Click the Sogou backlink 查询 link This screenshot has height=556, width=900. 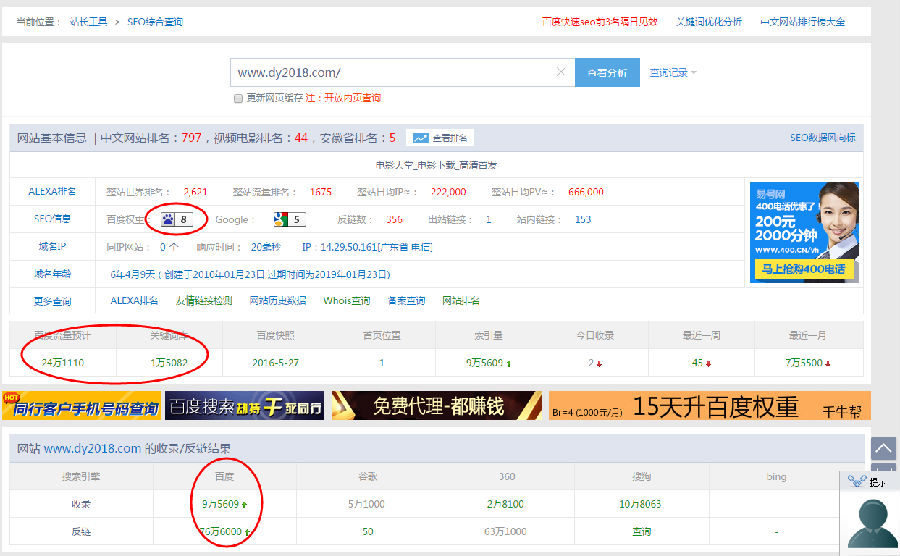[642, 531]
